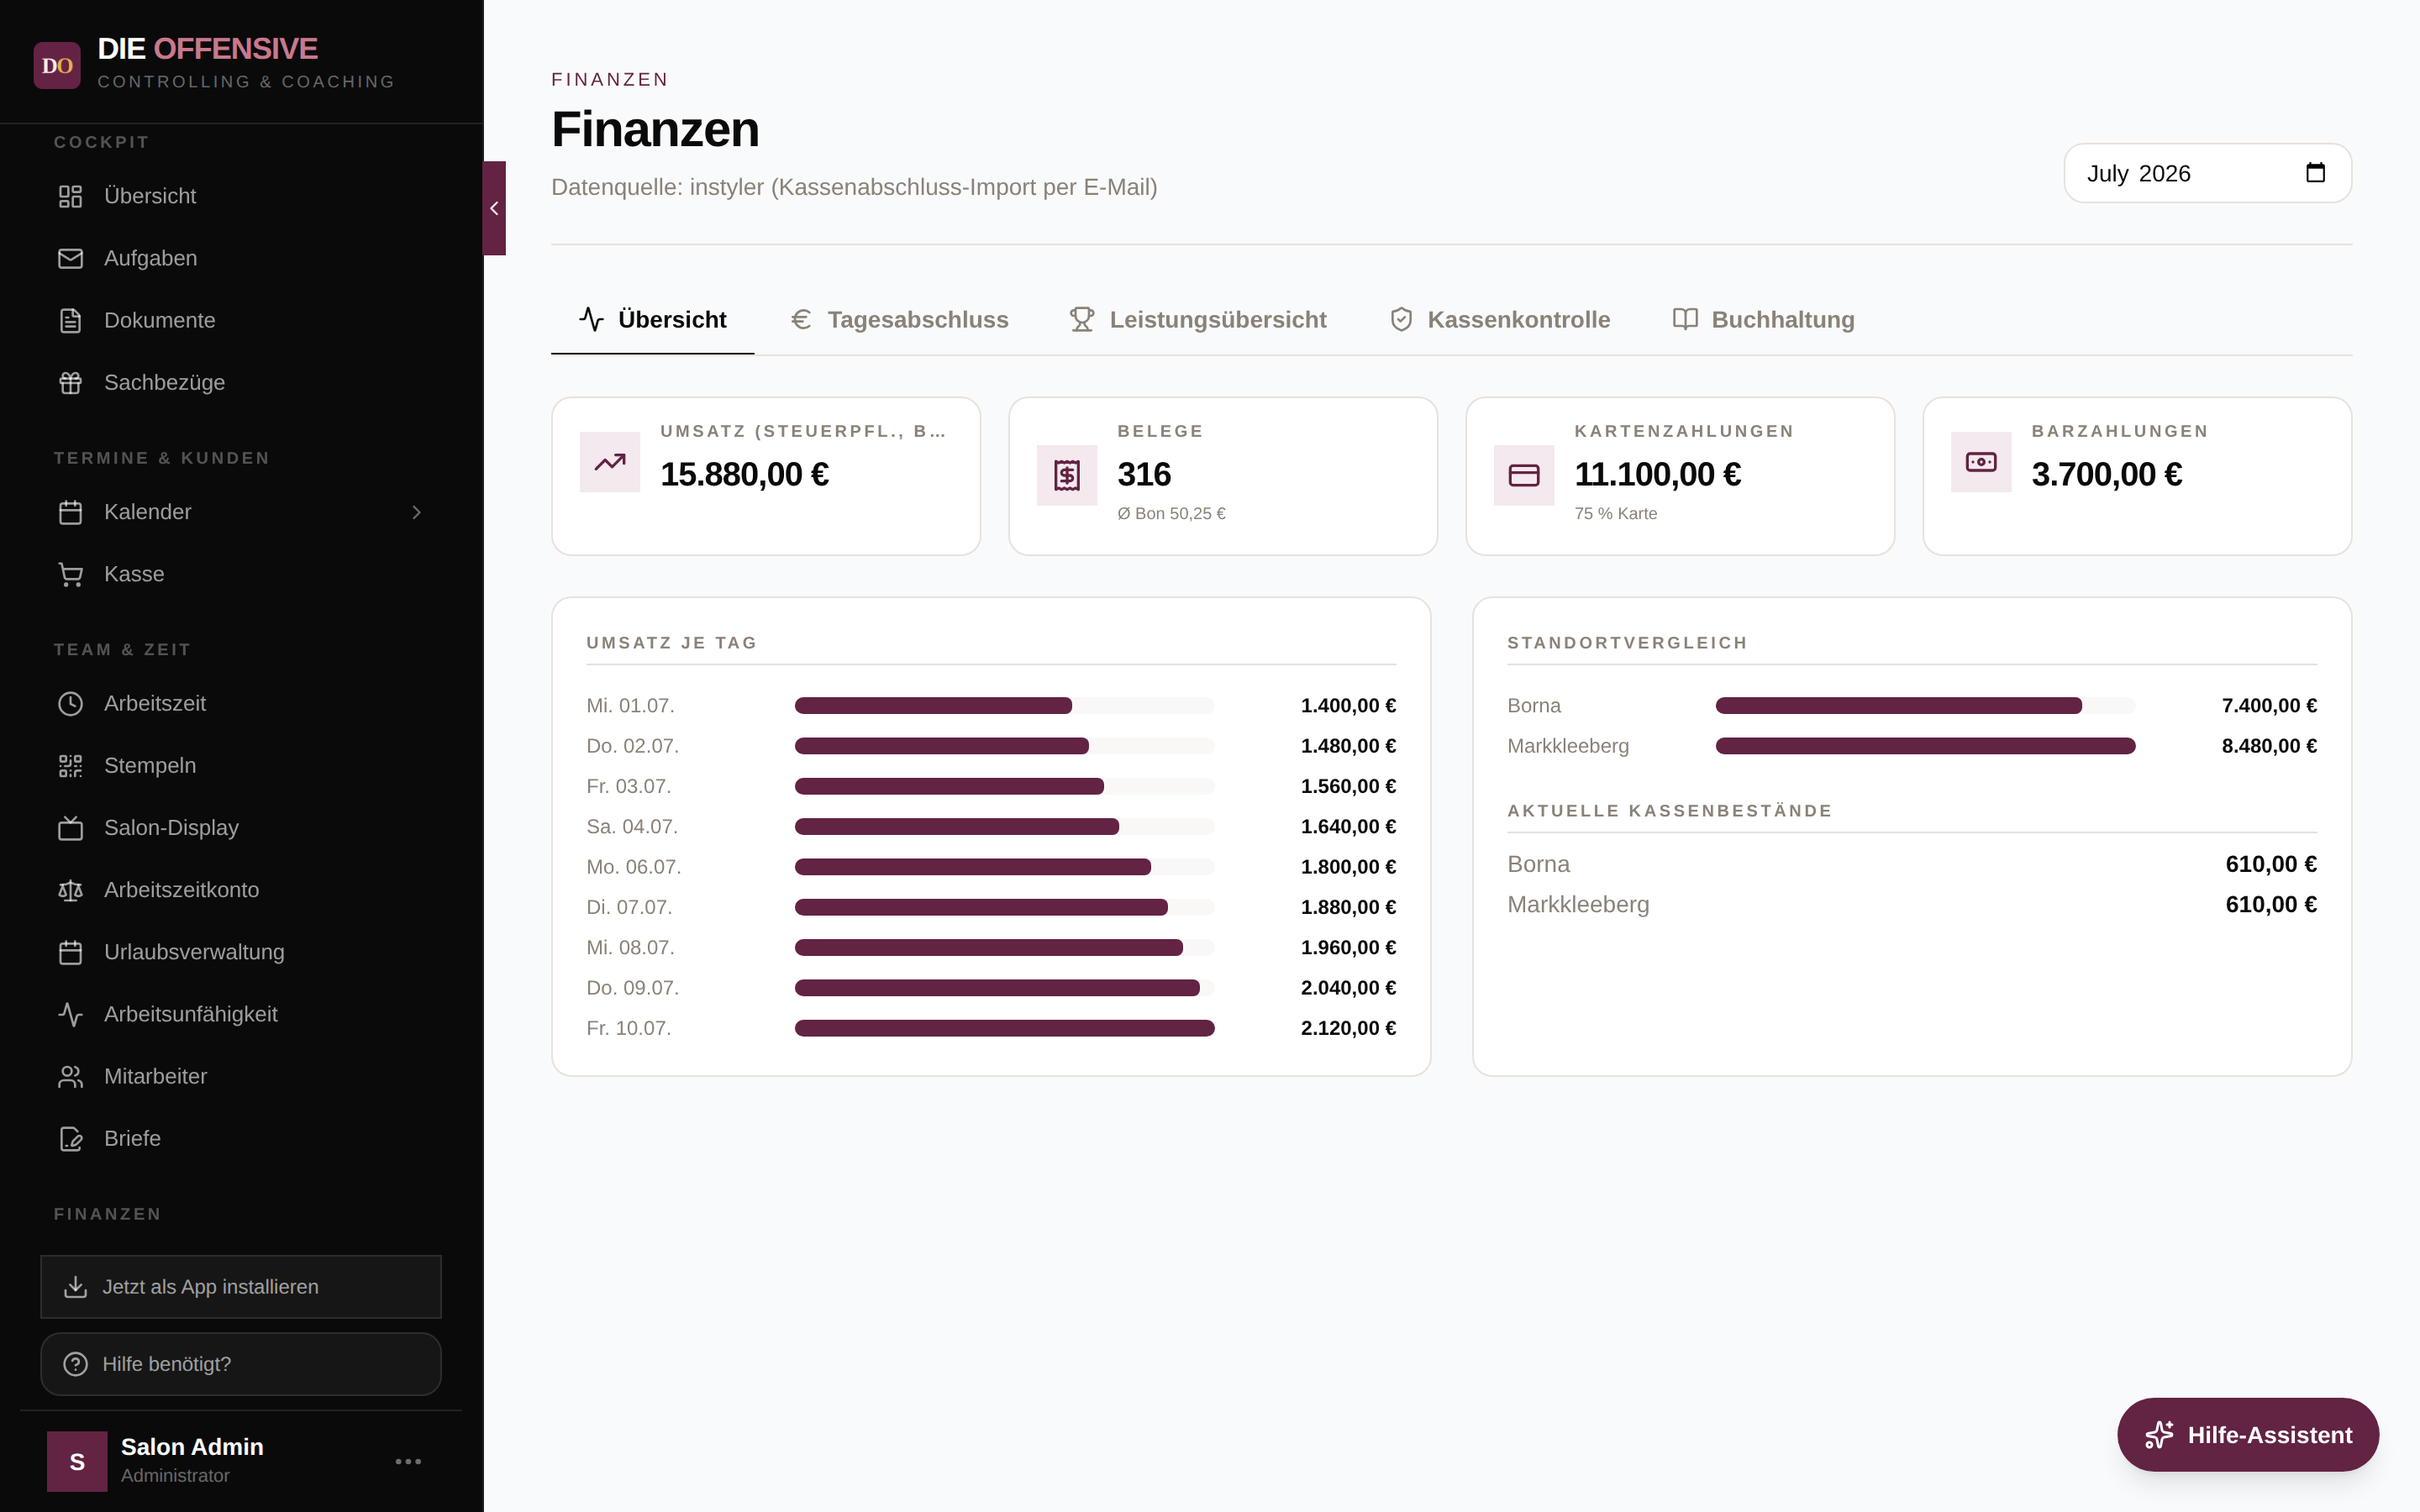This screenshot has height=1512, width=2420.
Task: Click the Salon Admin avatar S
Action: tap(77, 1461)
